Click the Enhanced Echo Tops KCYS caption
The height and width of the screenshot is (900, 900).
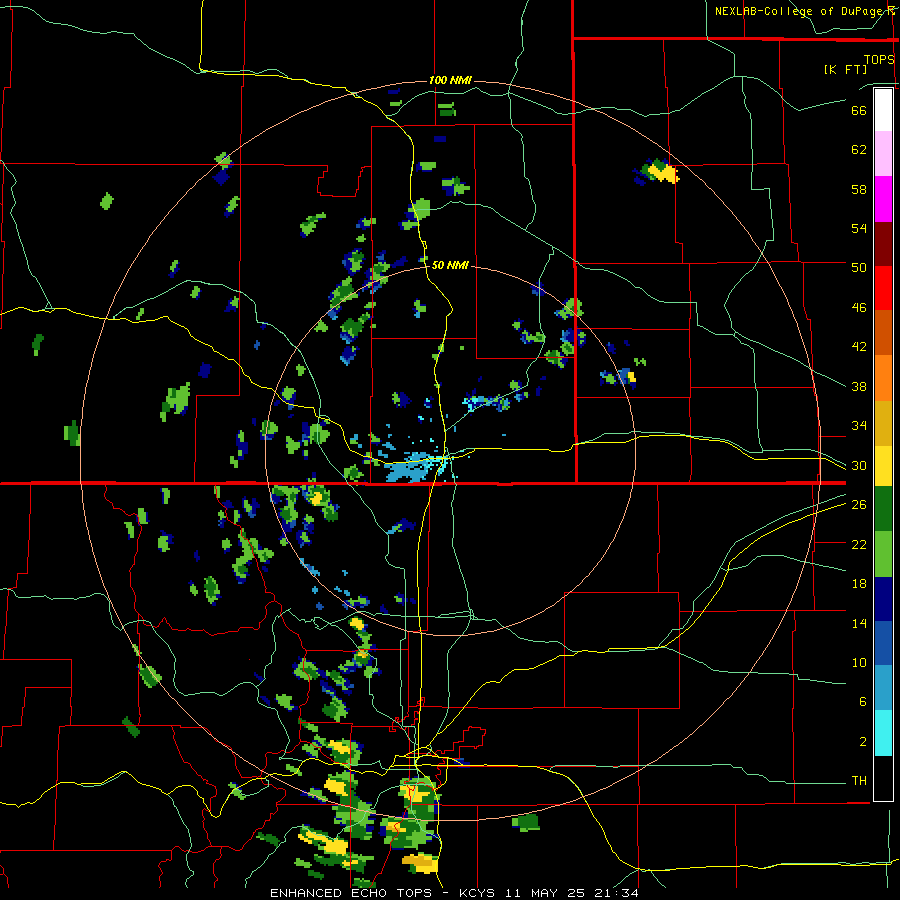click(x=454, y=893)
